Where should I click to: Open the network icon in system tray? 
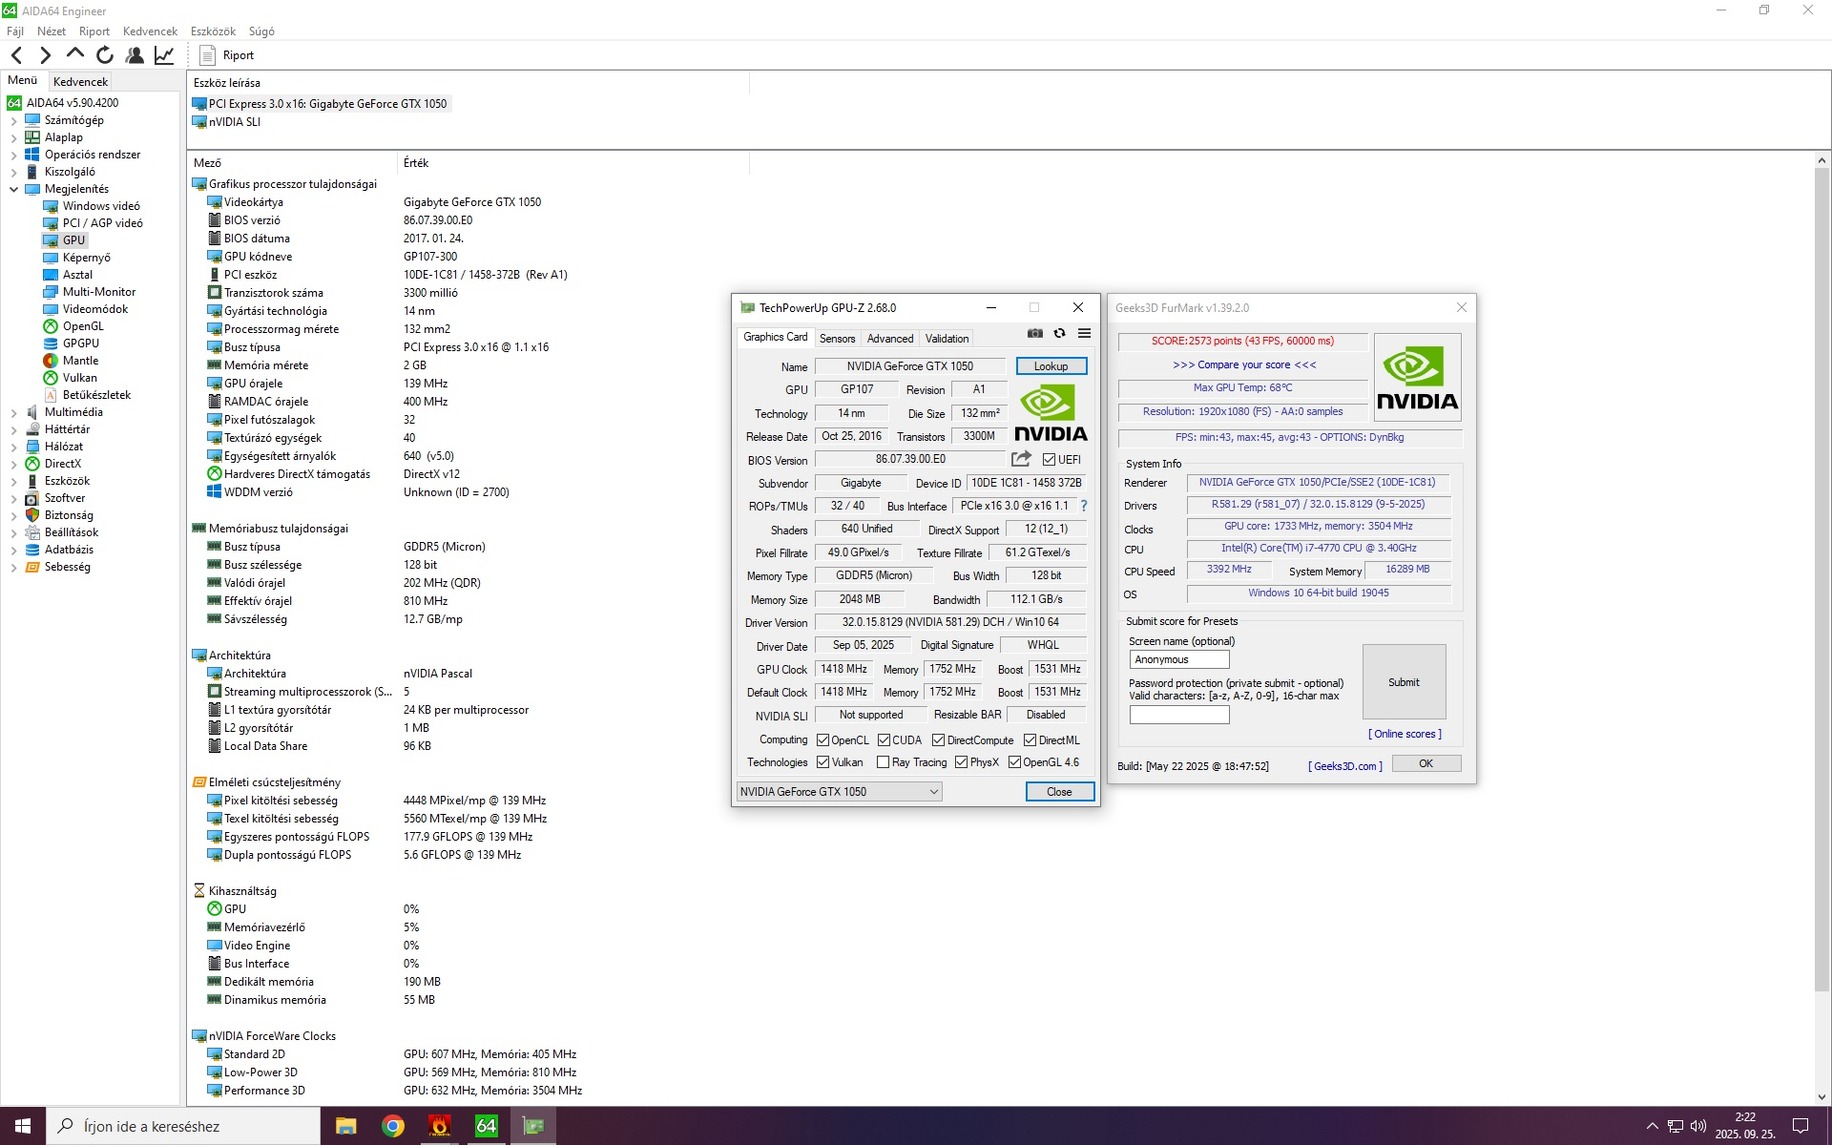(1675, 1126)
